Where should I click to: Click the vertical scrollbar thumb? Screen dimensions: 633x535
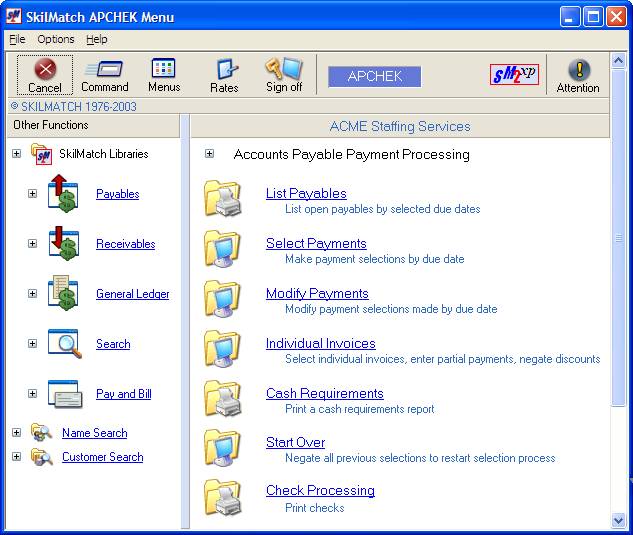coord(618,238)
